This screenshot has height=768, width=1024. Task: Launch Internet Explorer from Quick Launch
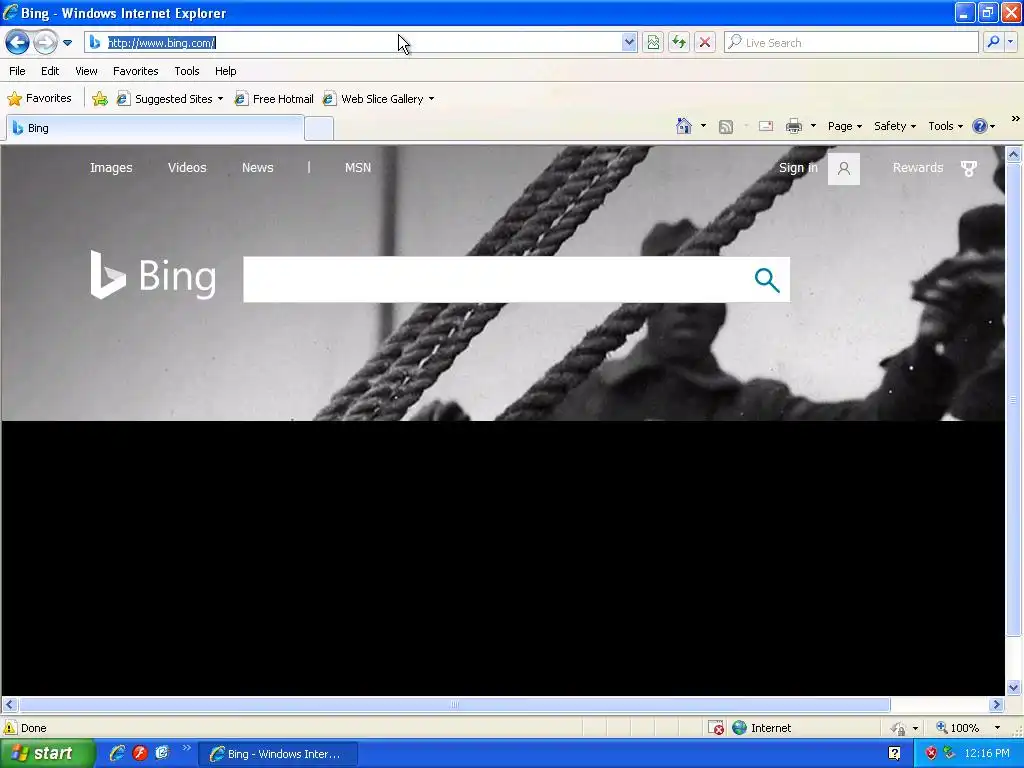pyautogui.click(x=118, y=753)
